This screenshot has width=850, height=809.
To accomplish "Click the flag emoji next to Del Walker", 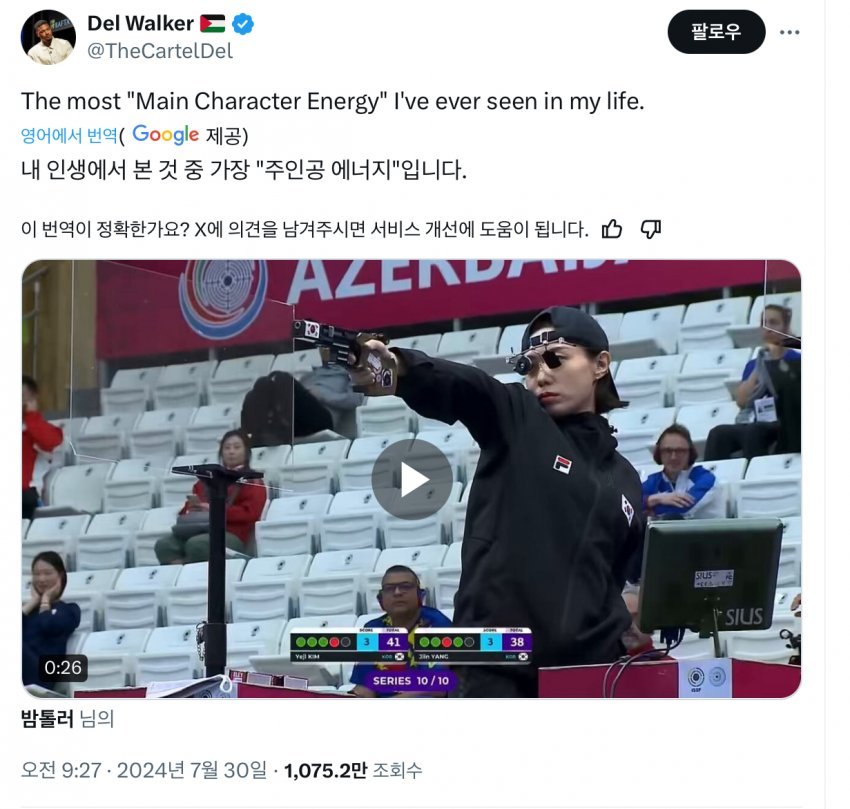I will pyautogui.click(x=212, y=24).
